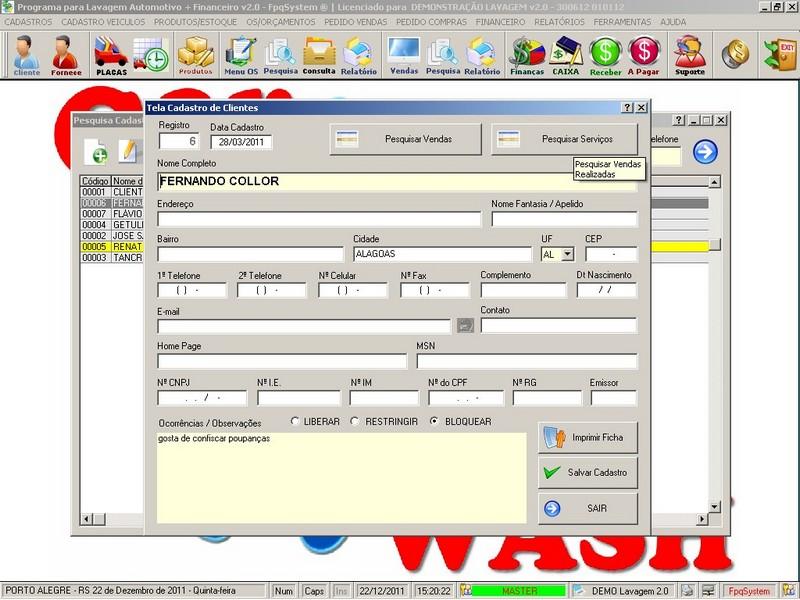Viewport: 800px width, 600px height.
Task: Select row 00007 FLÁVIO in the list
Action: point(112,214)
